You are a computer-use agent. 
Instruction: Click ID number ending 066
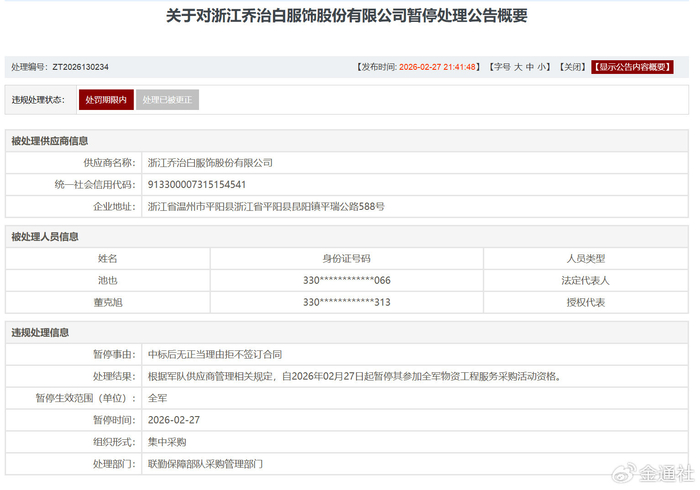(x=347, y=281)
